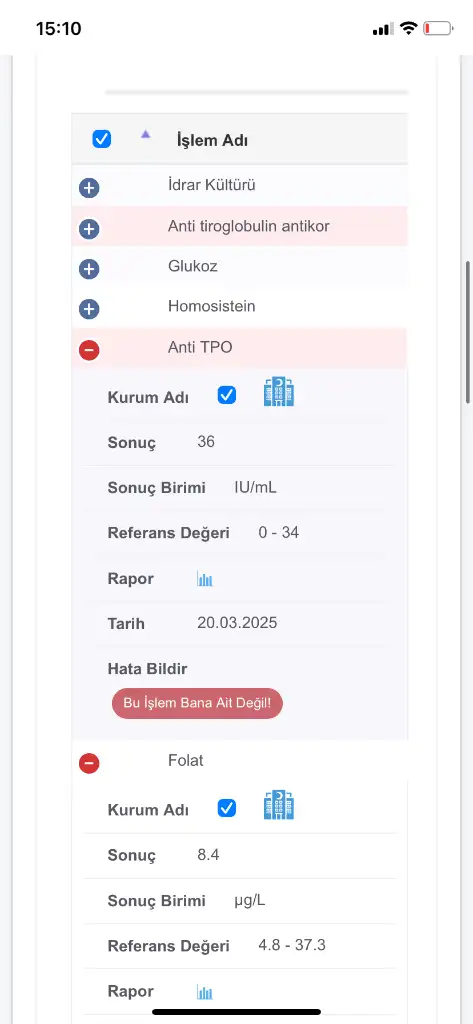
Task: Open the Anti TPO hospital building icon
Action: pos(279,392)
